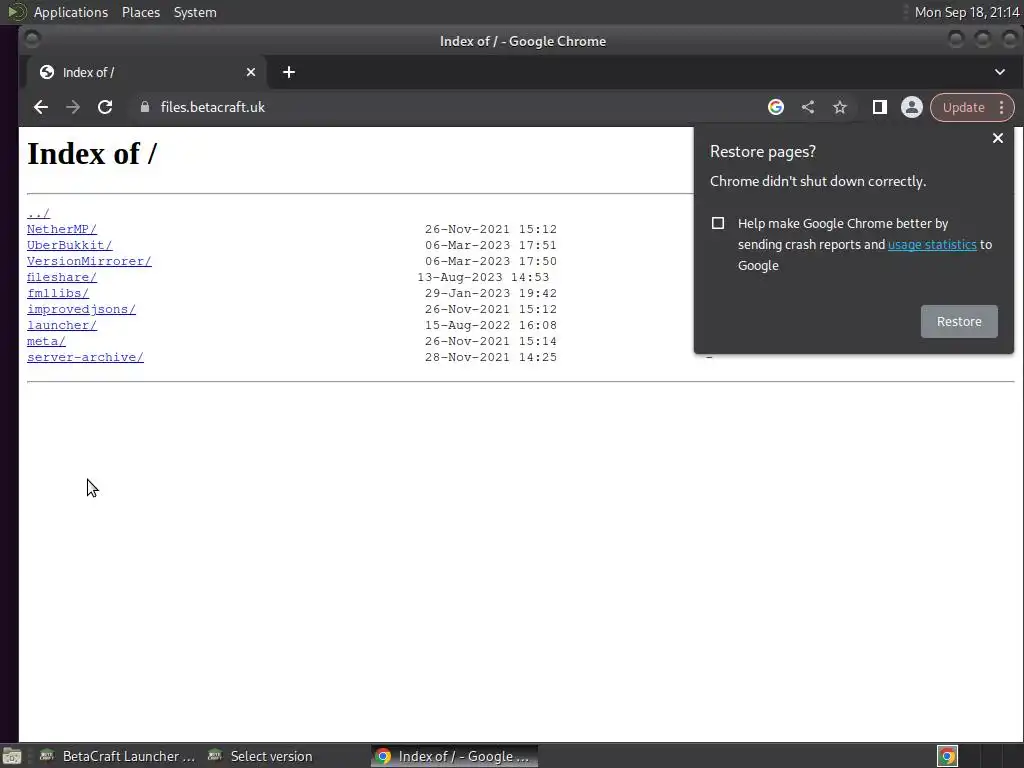Open the fileshare/ directory
1024x768 pixels.
tap(61, 278)
